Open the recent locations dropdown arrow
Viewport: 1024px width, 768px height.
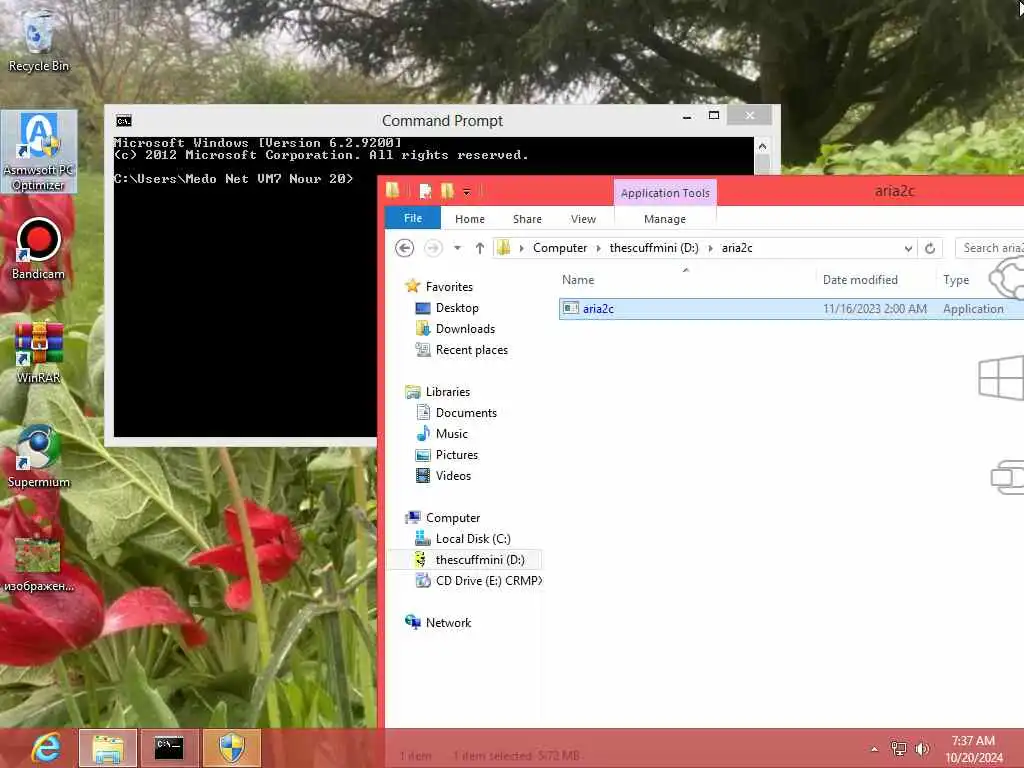point(457,248)
